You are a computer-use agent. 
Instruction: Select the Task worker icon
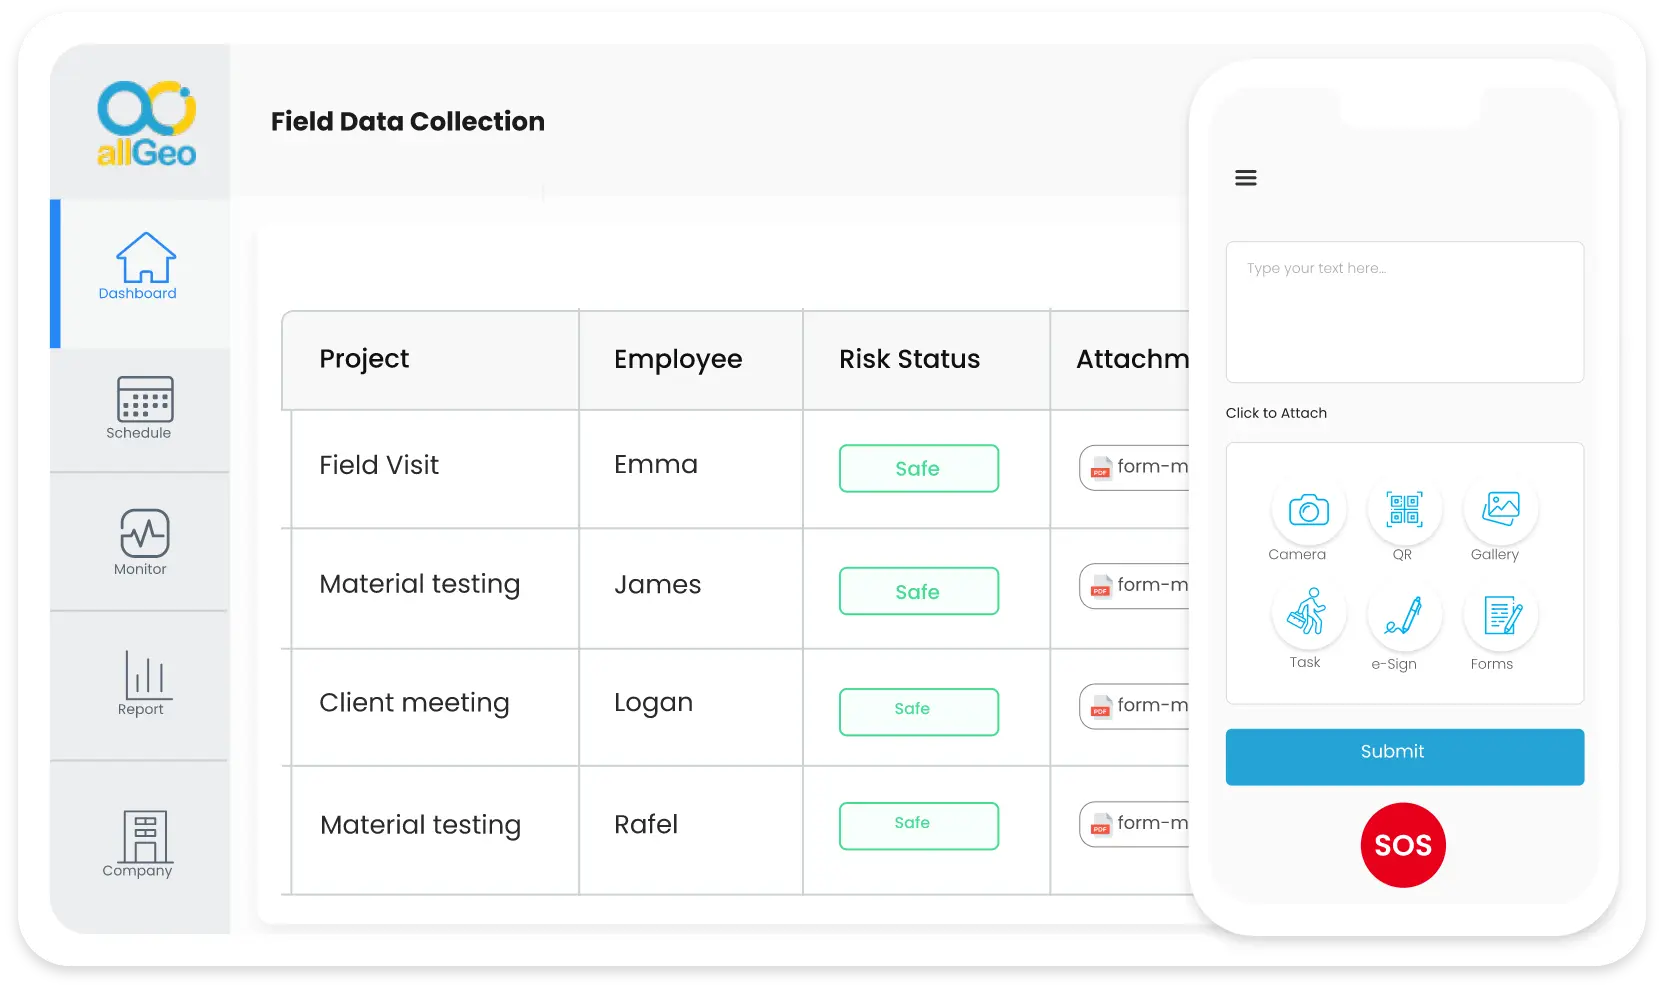[1308, 612]
